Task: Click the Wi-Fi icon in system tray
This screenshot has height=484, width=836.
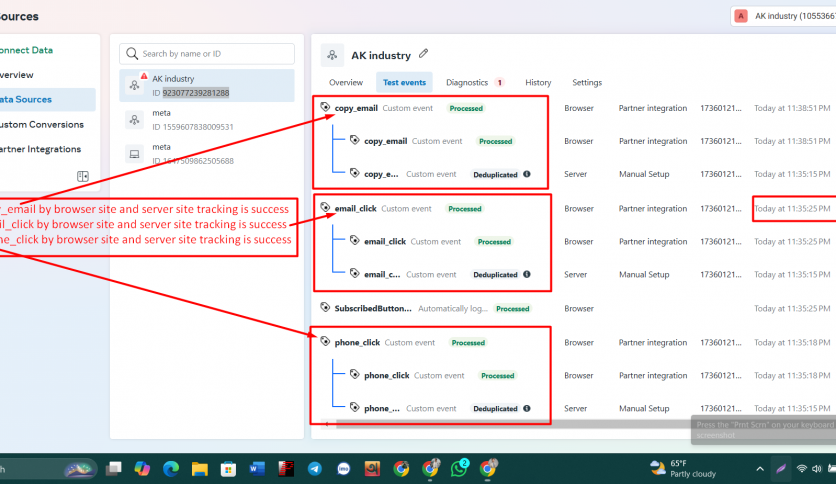Action: click(x=801, y=469)
